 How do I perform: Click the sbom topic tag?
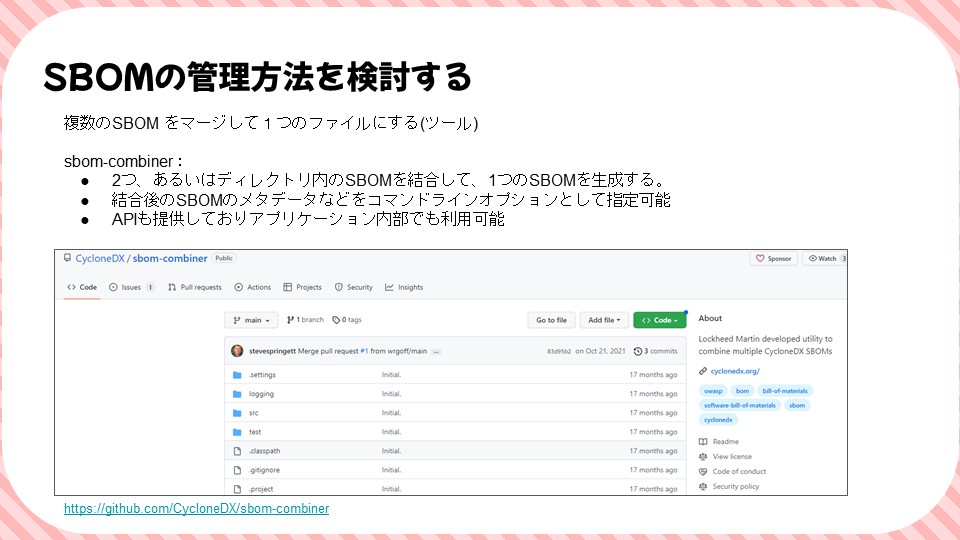point(797,405)
